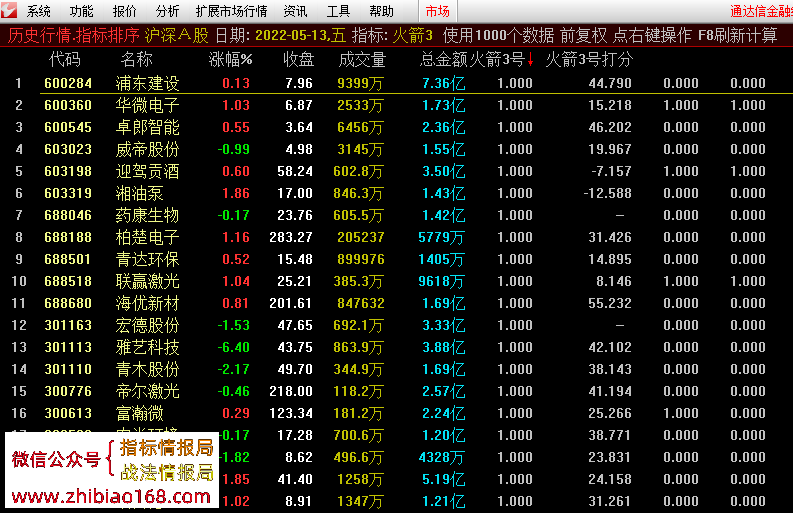Click 迎驾贡酒 volume 602.8万
The image size is (793, 513).
[x=358, y=171]
